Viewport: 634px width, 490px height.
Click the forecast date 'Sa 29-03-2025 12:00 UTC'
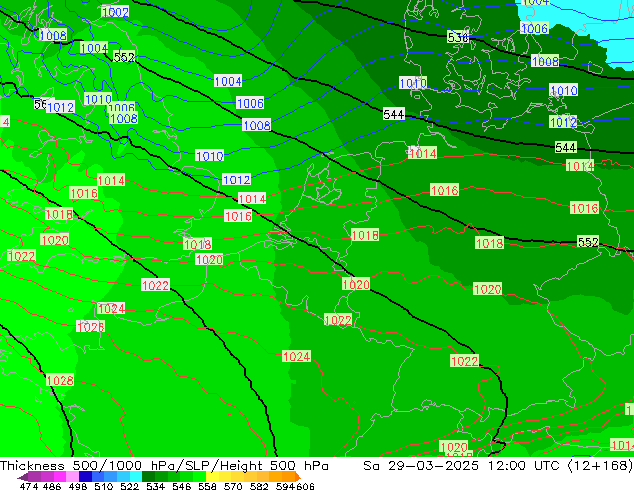point(463,466)
